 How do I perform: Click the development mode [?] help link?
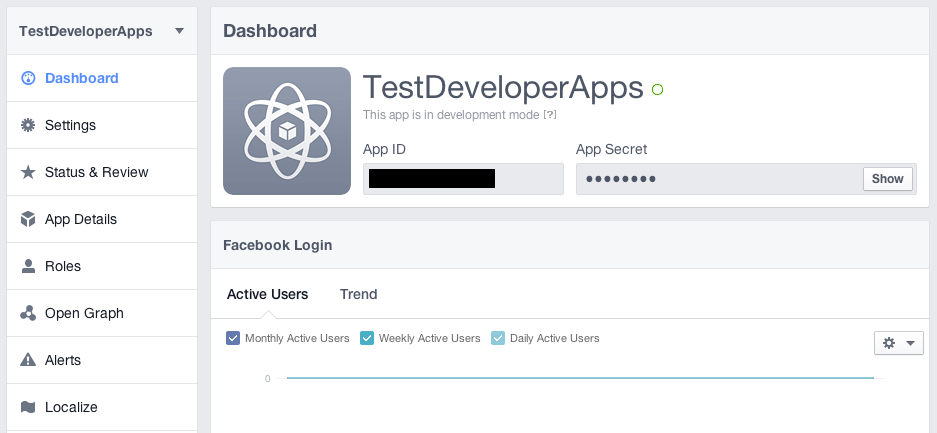(x=550, y=115)
